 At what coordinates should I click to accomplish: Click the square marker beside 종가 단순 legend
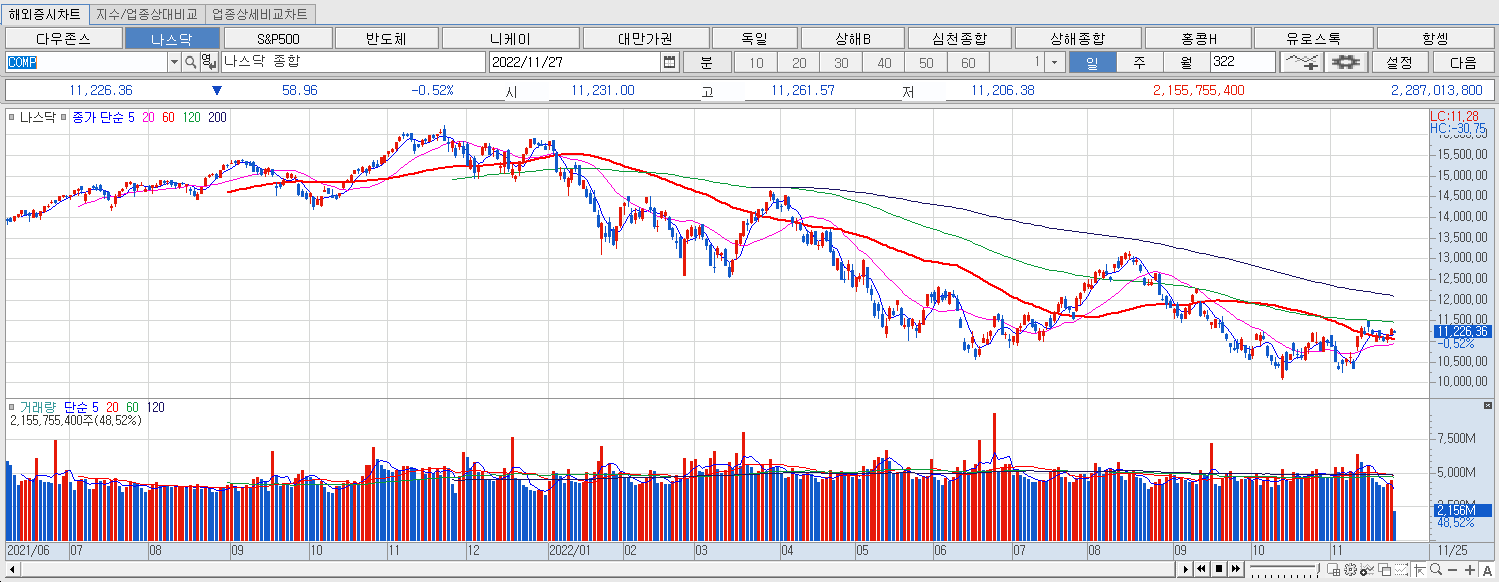[x=66, y=118]
